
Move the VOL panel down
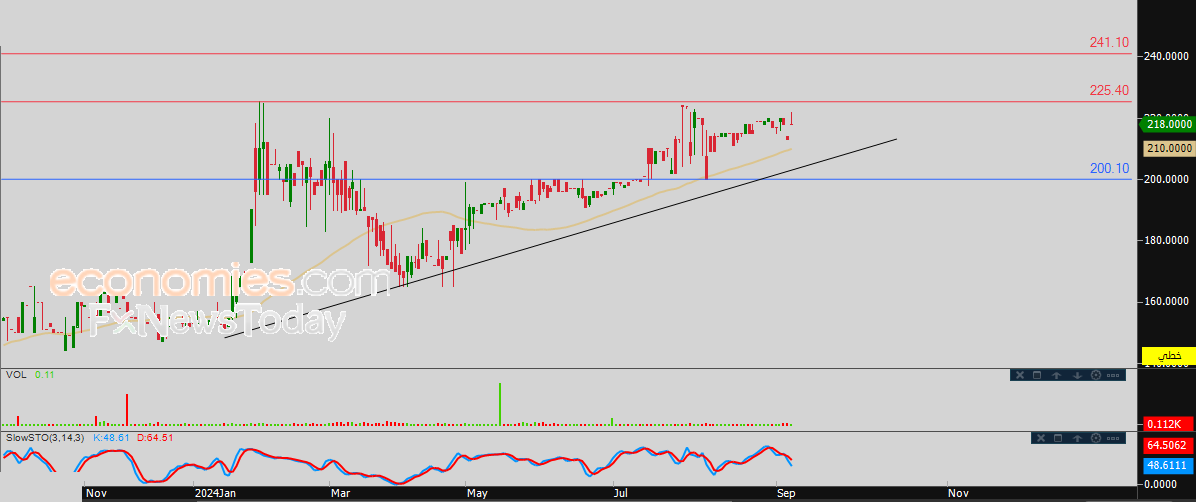pos(1076,375)
